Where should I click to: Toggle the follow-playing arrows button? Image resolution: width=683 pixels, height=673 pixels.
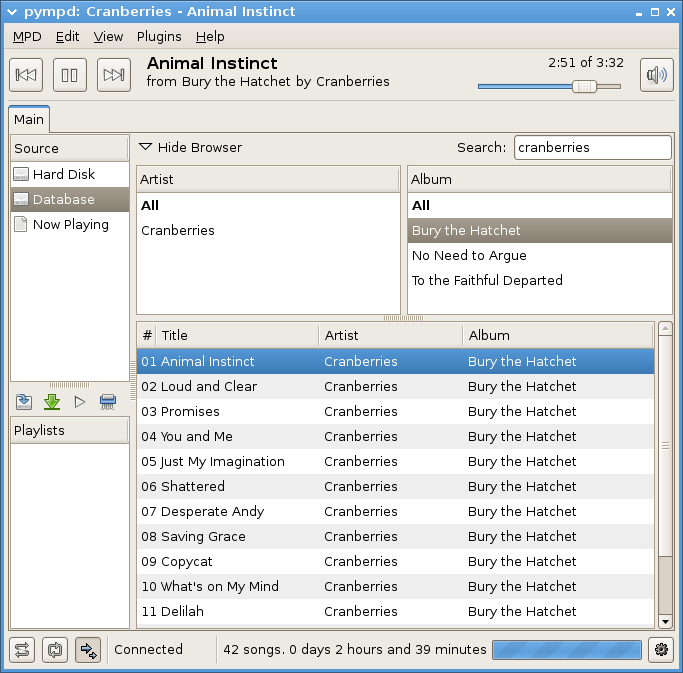coord(88,650)
